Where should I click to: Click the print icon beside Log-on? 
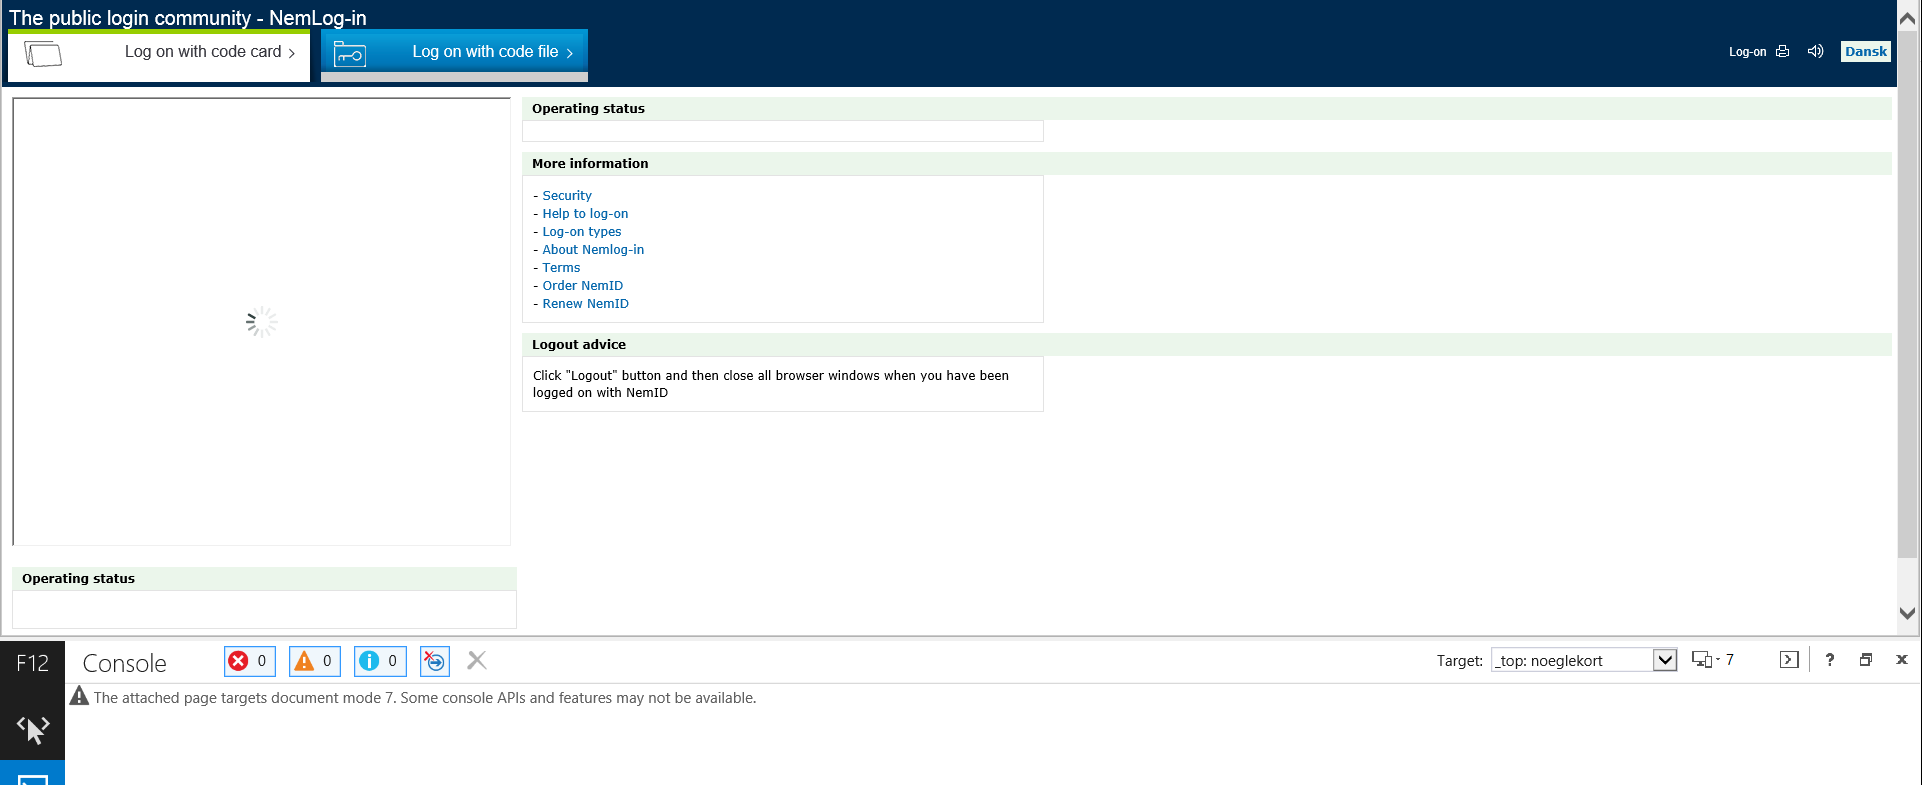pos(1782,52)
